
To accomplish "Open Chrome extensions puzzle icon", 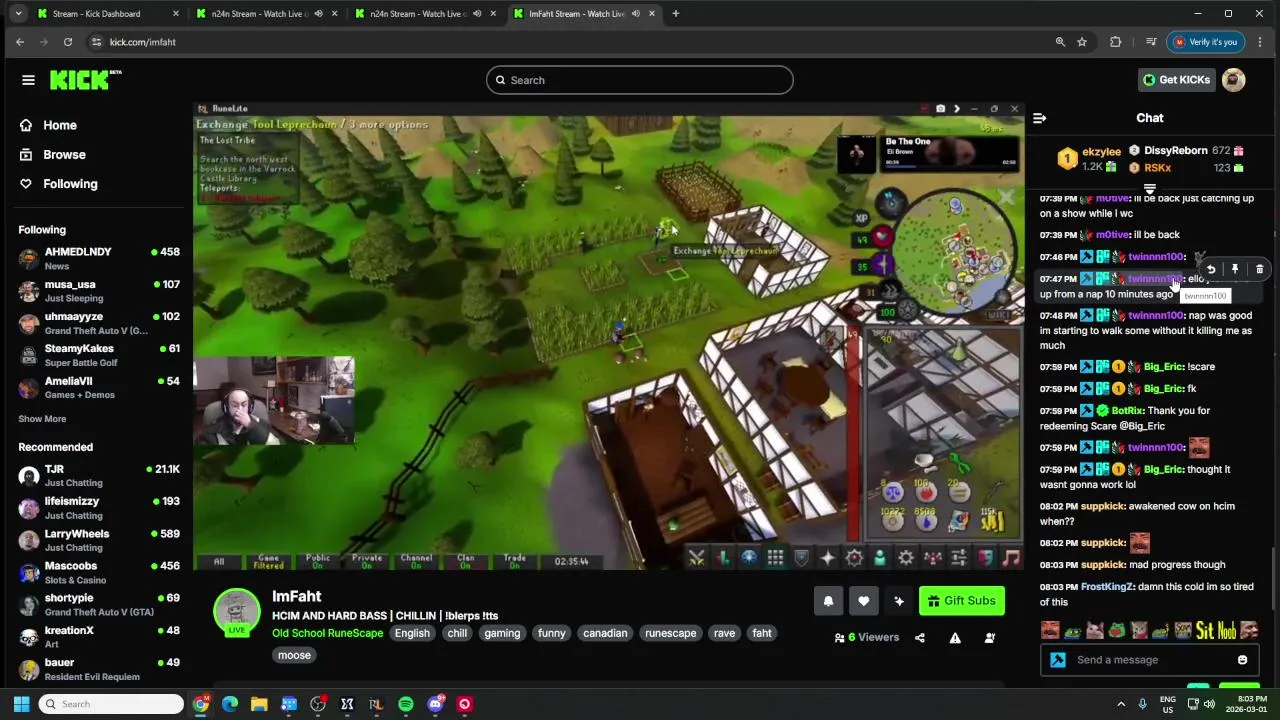I will (x=1116, y=42).
